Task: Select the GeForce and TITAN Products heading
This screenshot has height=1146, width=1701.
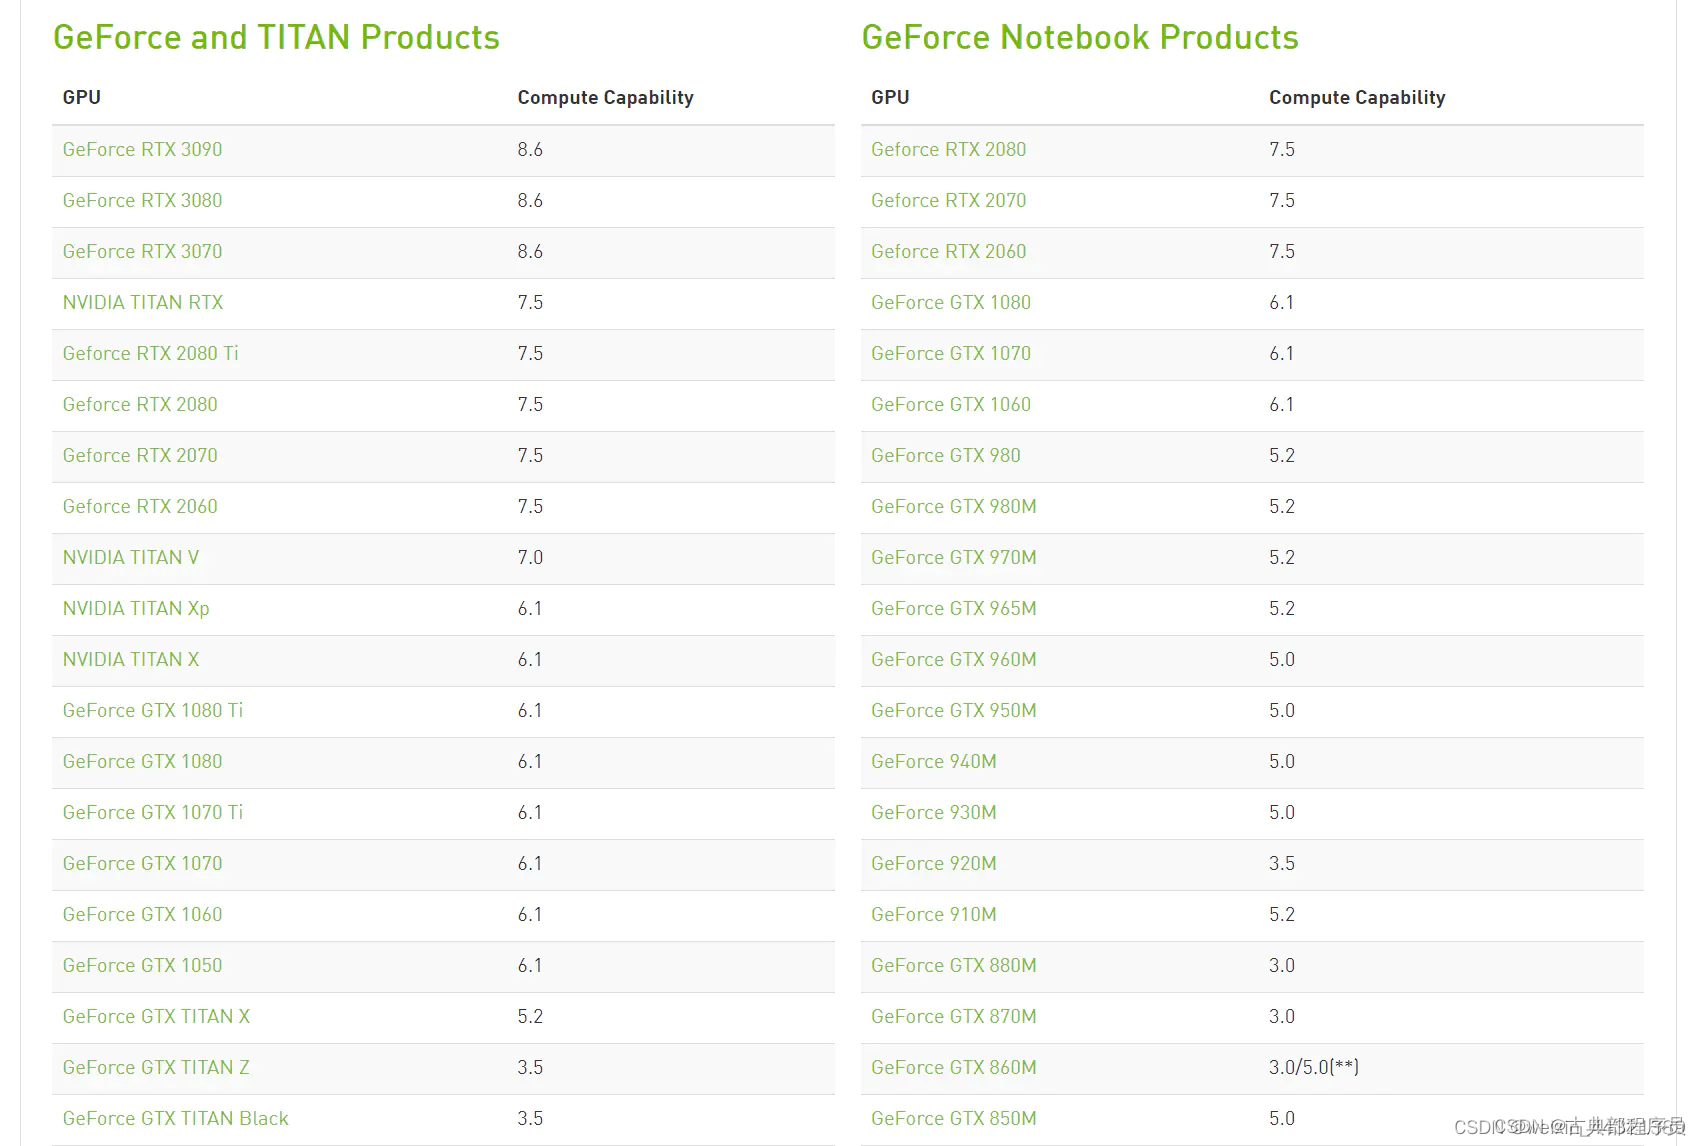Action: click(276, 38)
